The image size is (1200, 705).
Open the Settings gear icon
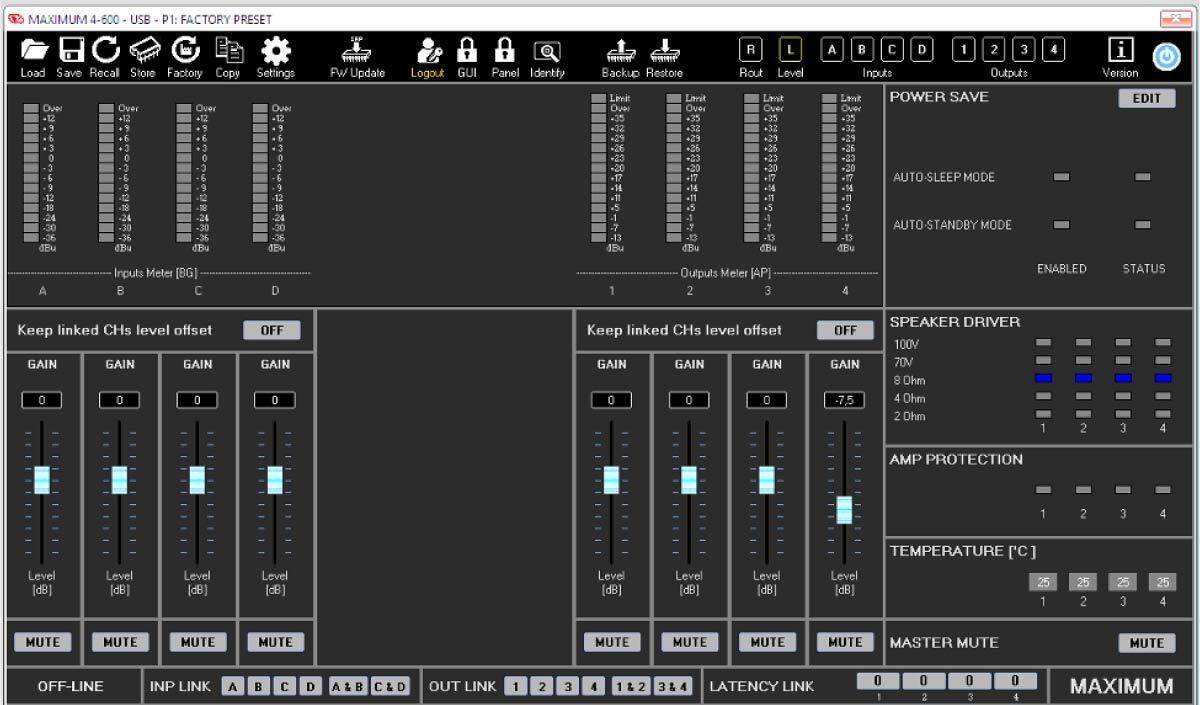[x=275, y=52]
